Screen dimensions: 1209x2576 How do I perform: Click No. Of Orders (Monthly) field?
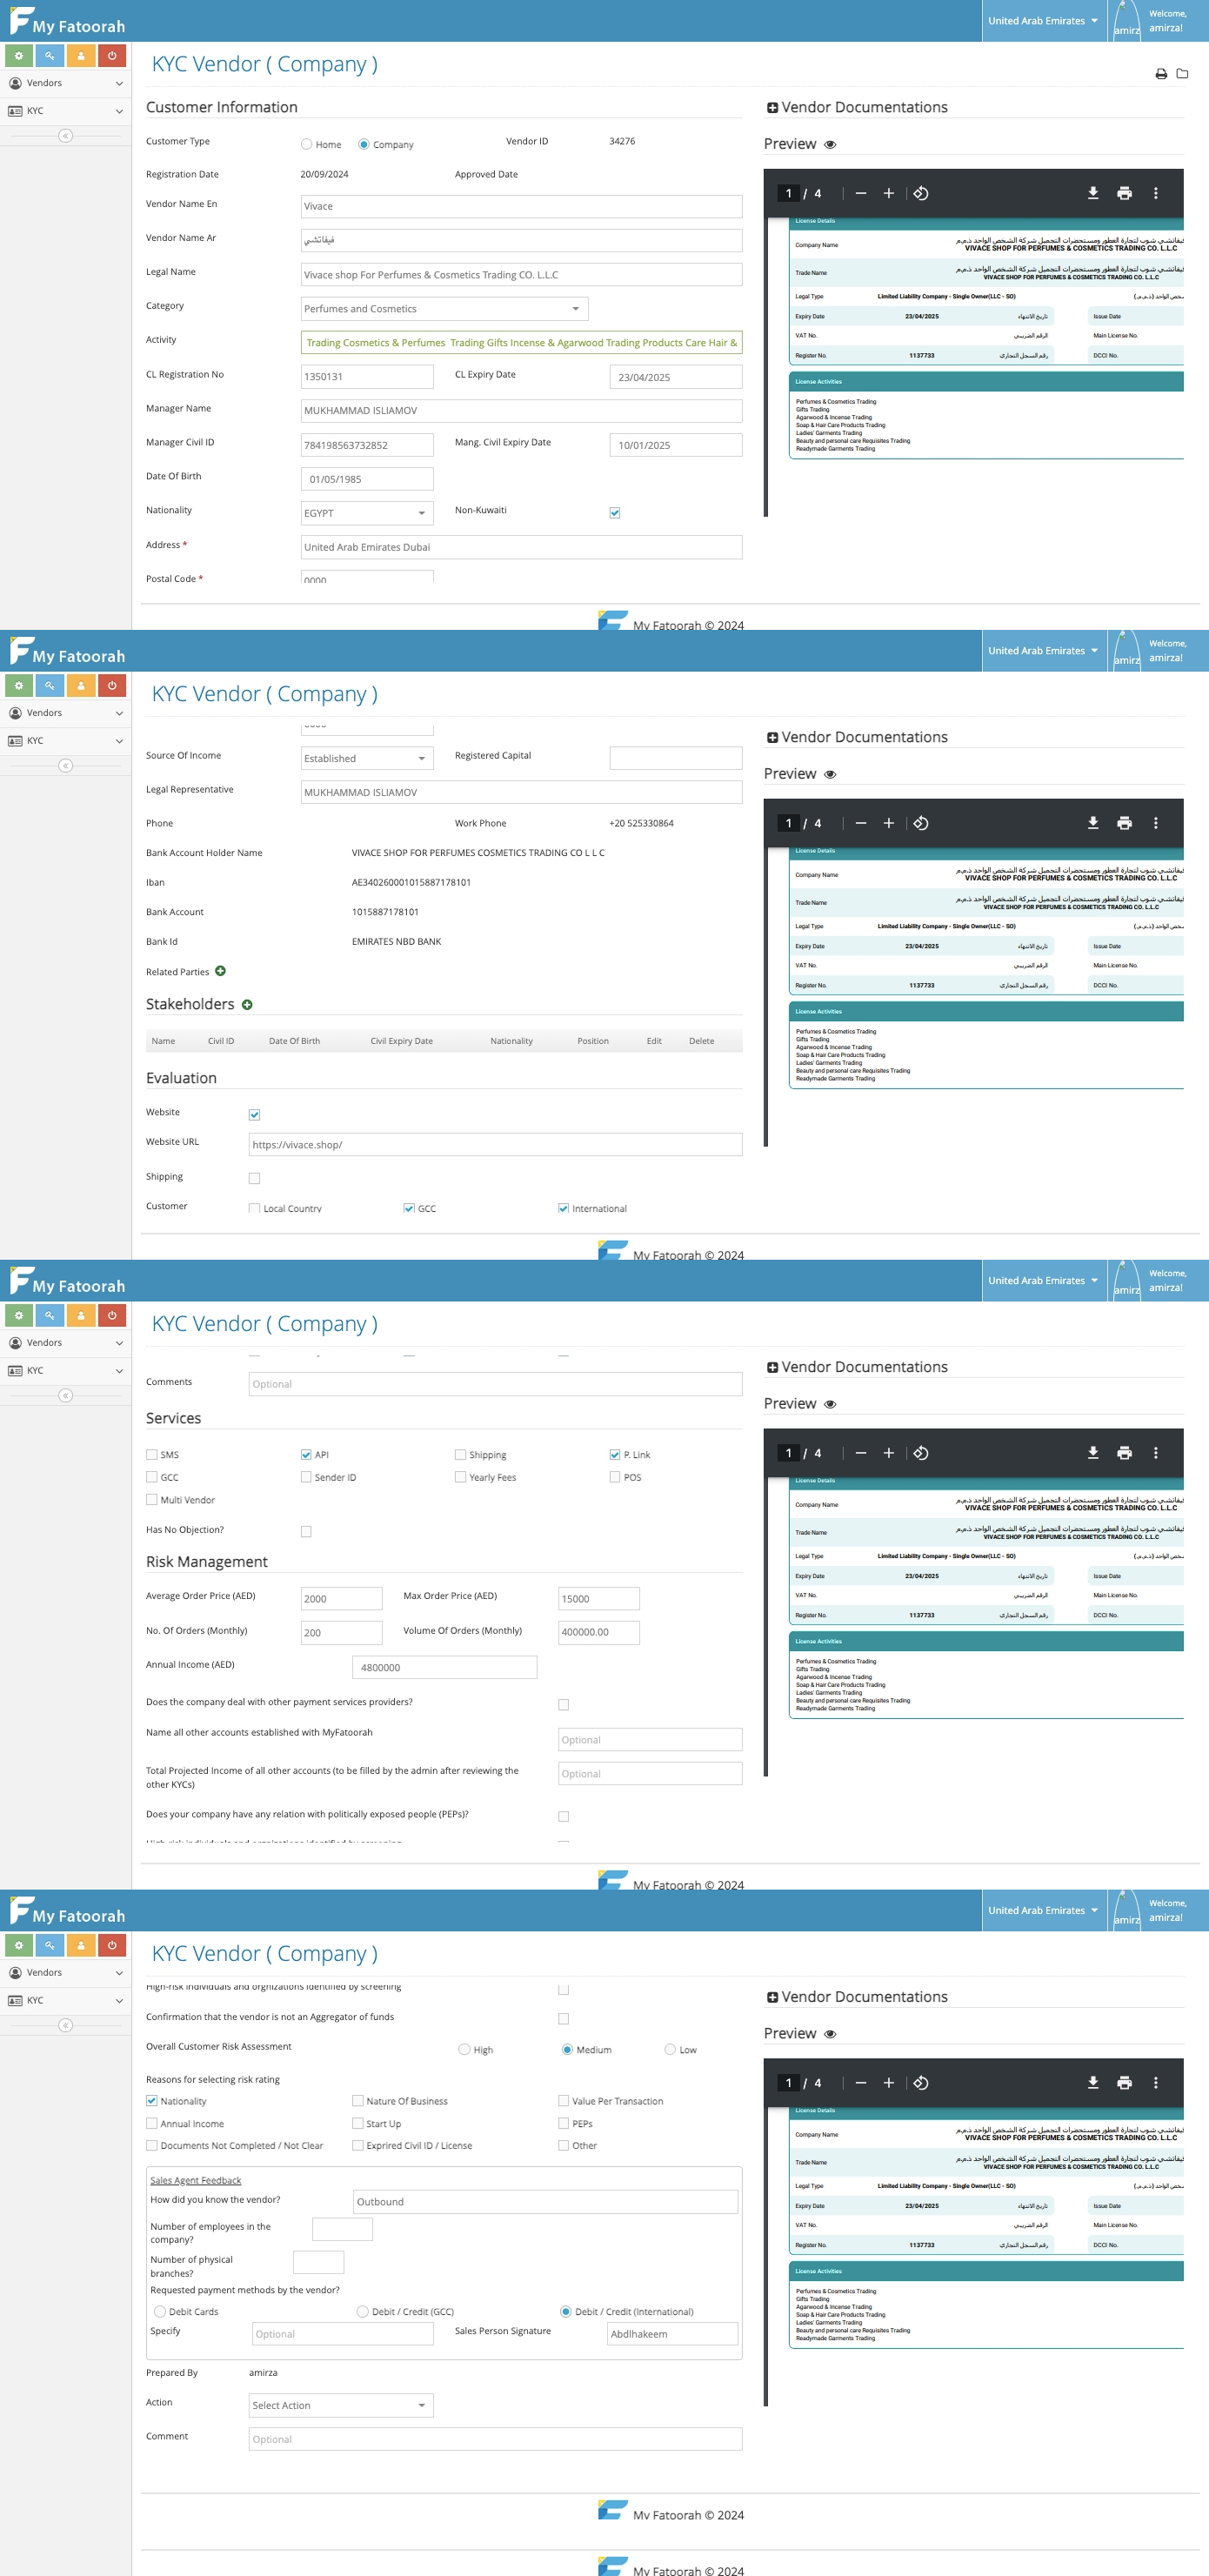pyautogui.click(x=341, y=1632)
